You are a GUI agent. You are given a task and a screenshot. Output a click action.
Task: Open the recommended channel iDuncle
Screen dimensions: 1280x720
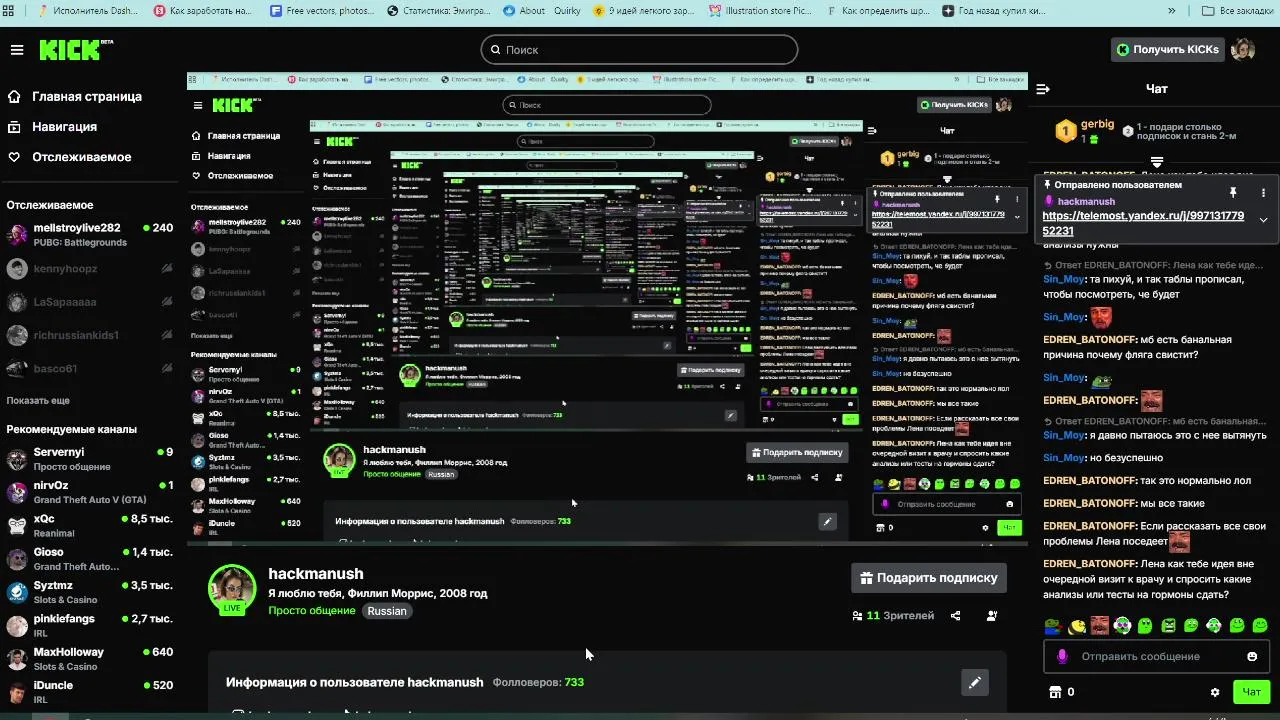pos(90,692)
